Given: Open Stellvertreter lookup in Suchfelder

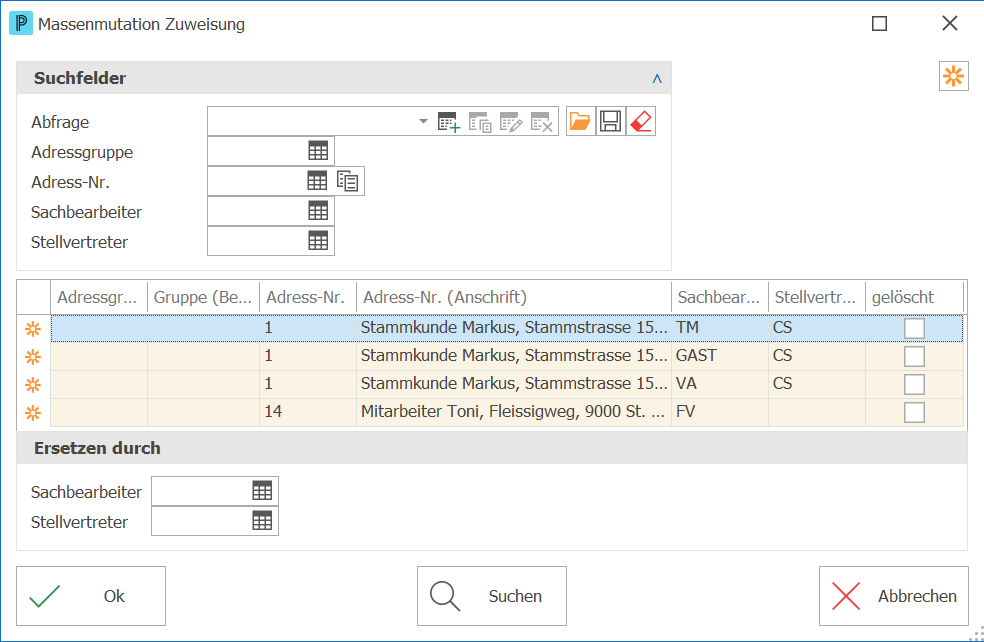Looking at the screenshot, I should pos(318,241).
